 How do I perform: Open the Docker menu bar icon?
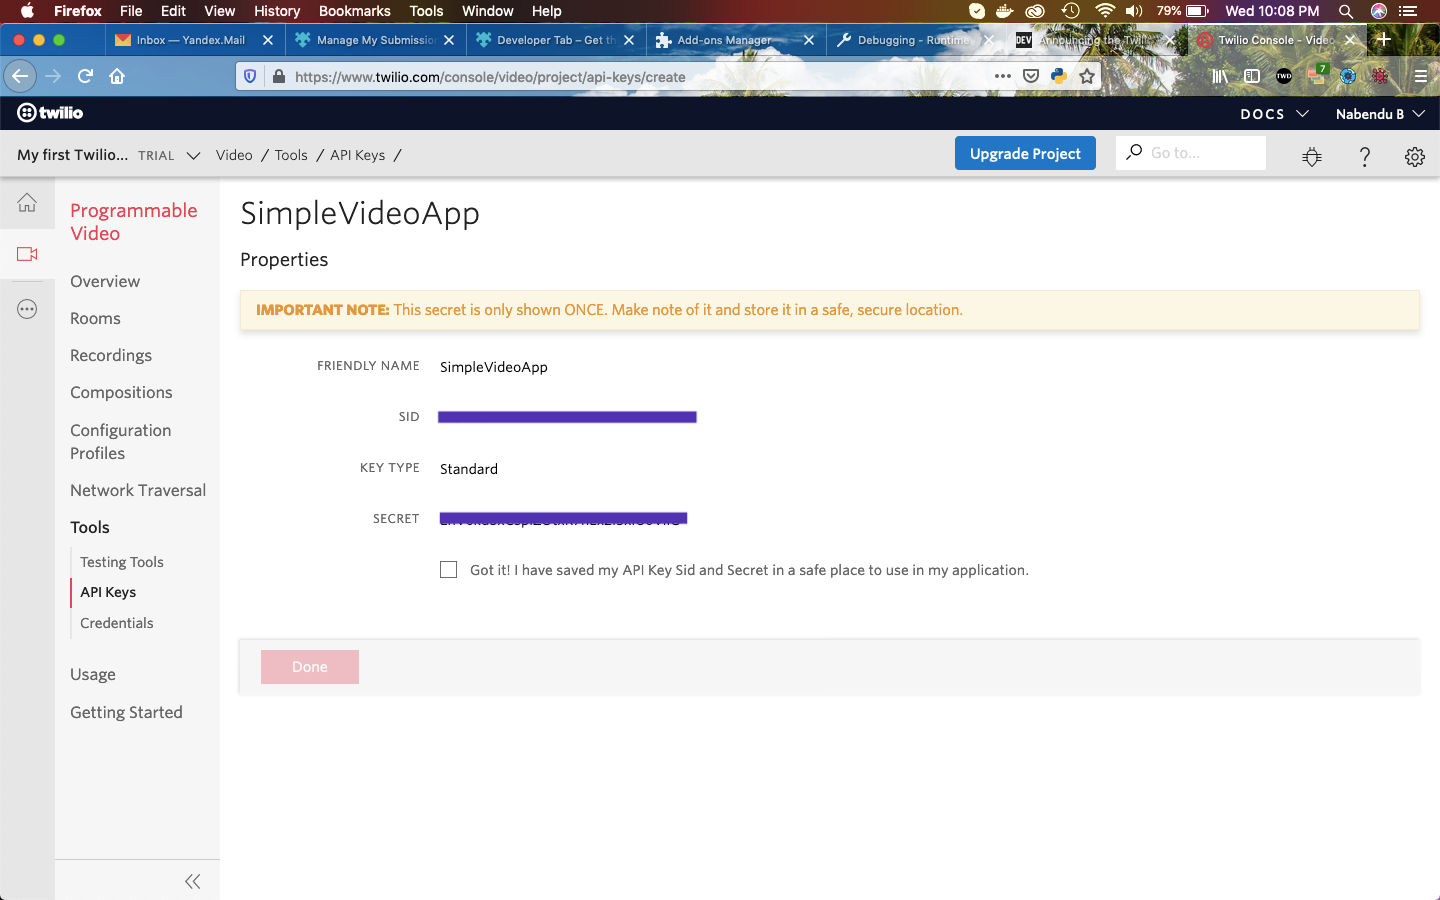(1004, 11)
